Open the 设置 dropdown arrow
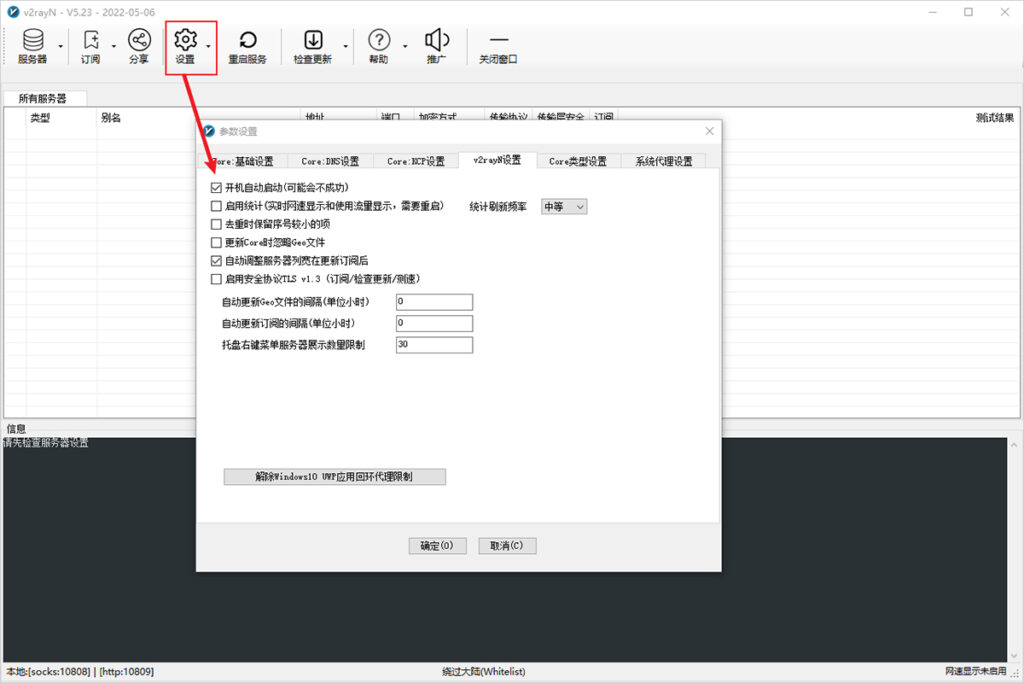This screenshot has height=683, width=1024. point(208,48)
